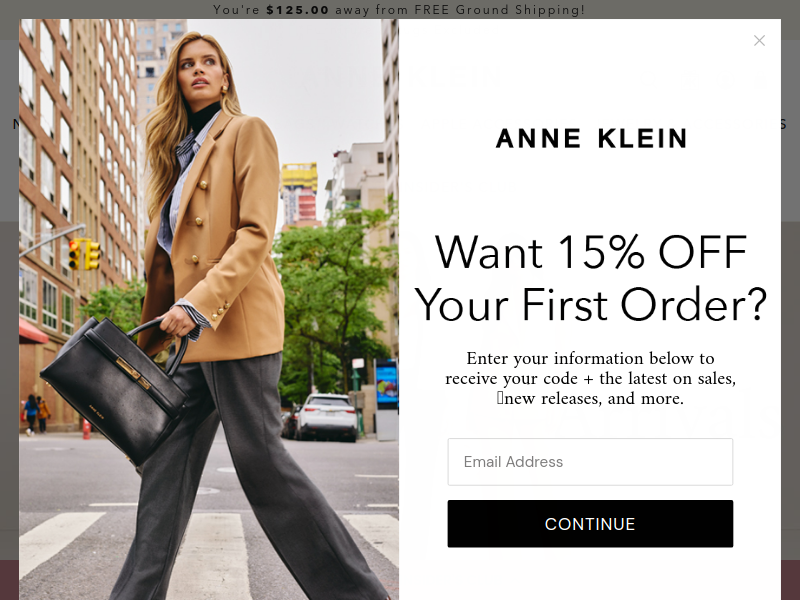Click the white car in the photo
The image size is (800, 600).
pos(327,416)
